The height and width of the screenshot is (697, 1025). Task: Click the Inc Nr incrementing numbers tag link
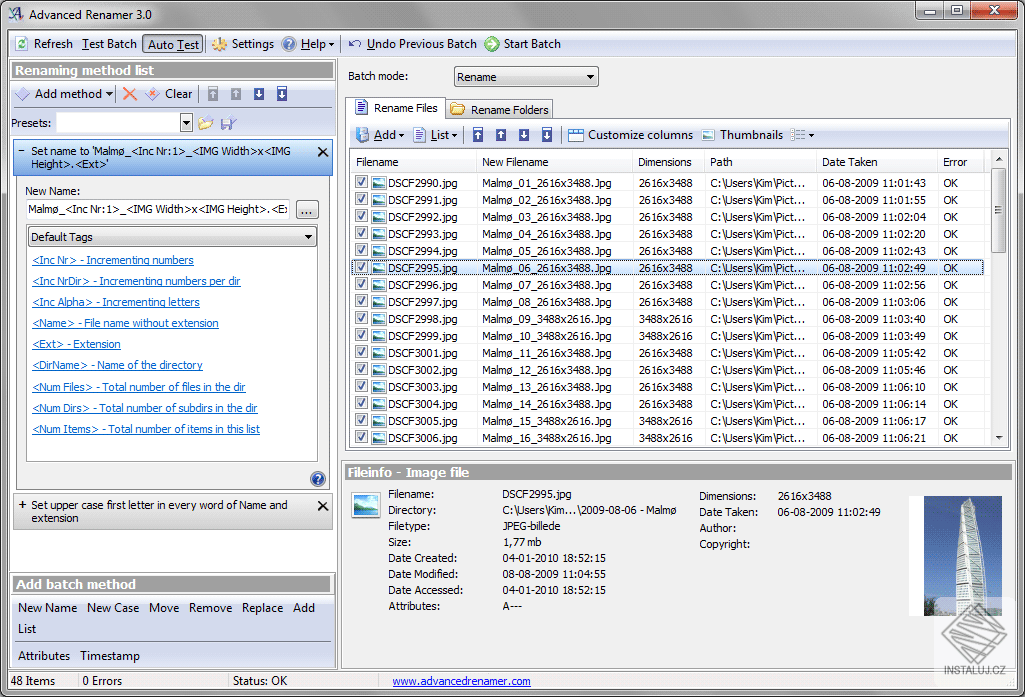pyautogui.click(x=112, y=260)
